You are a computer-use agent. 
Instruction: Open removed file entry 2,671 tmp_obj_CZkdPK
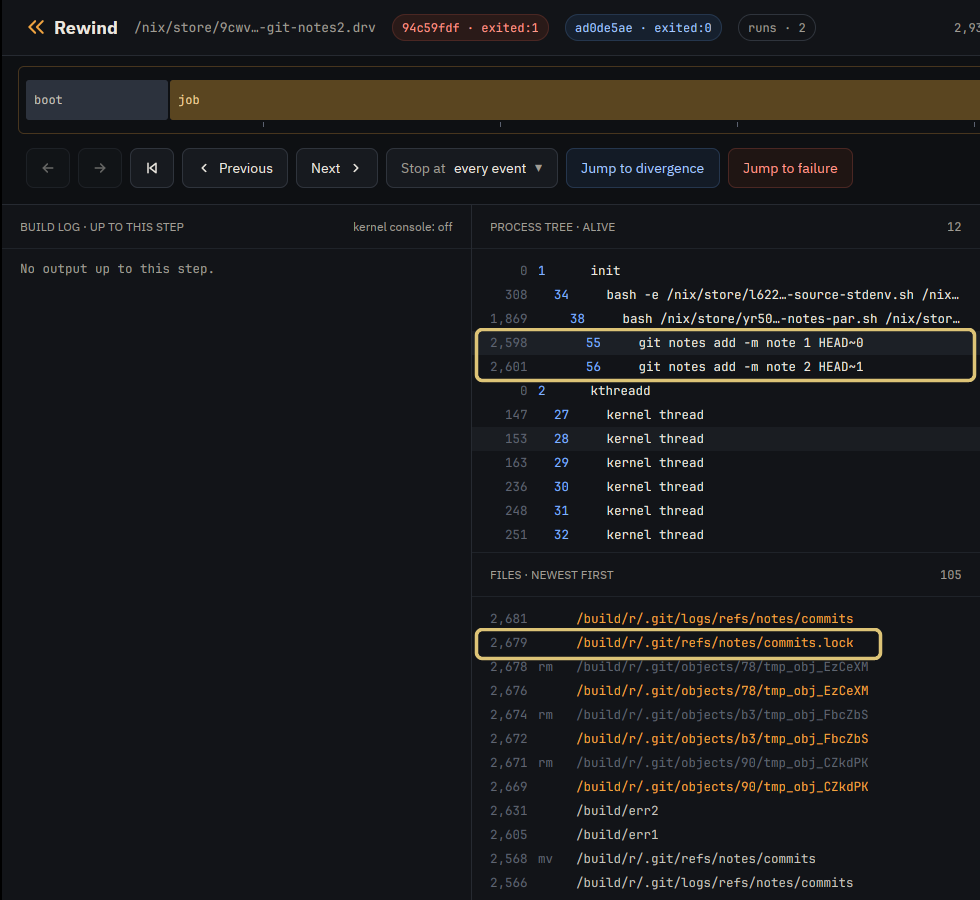[726, 762]
